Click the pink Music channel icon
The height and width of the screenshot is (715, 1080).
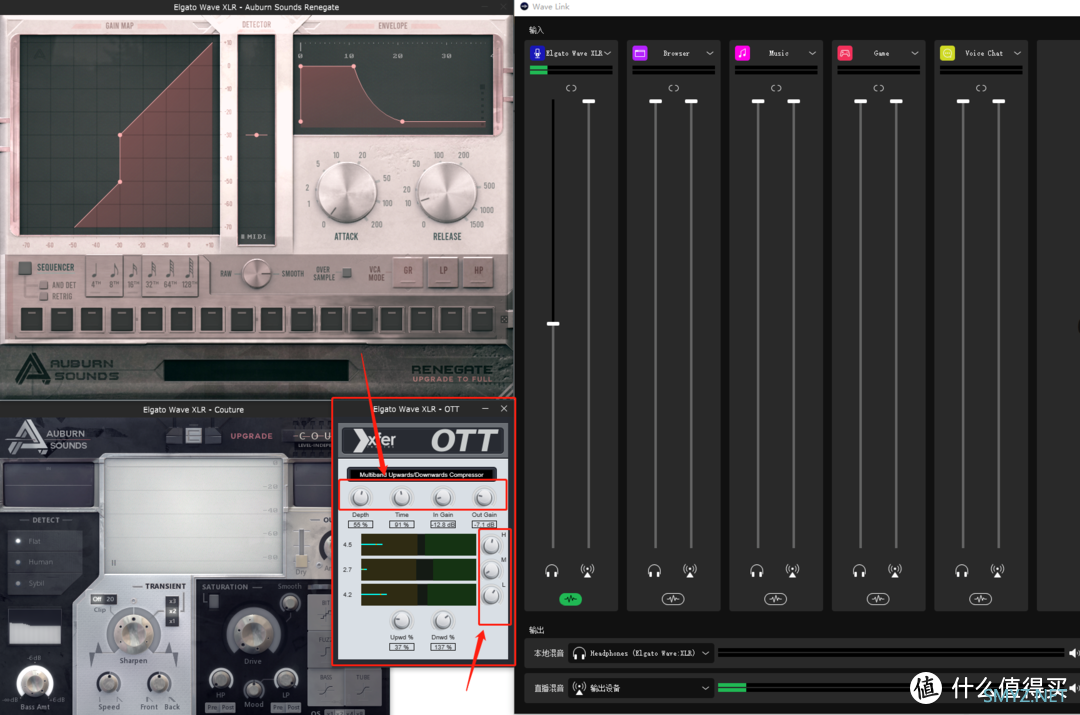tap(742, 53)
